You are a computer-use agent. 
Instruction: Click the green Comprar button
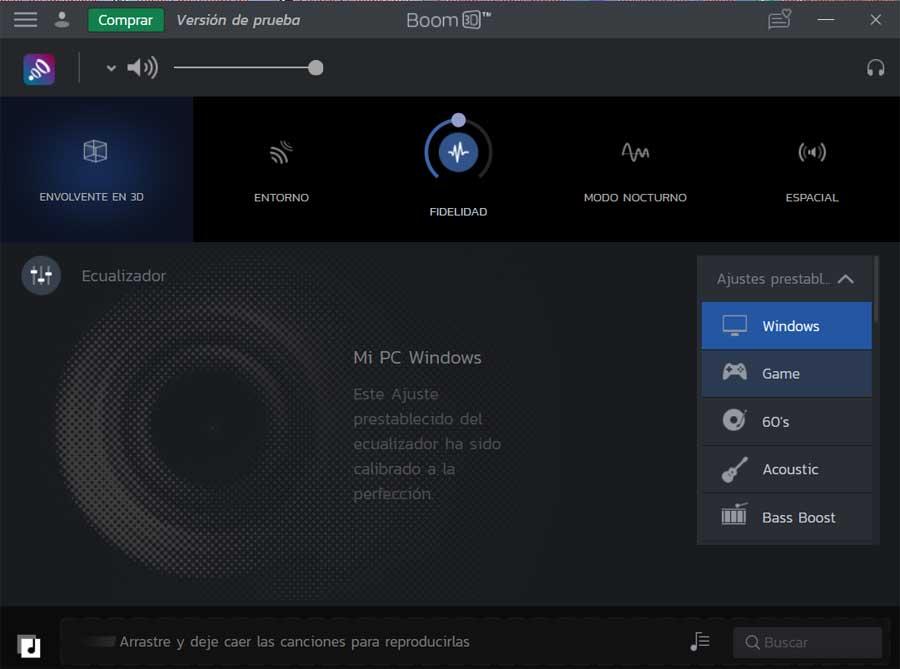click(126, 20)
